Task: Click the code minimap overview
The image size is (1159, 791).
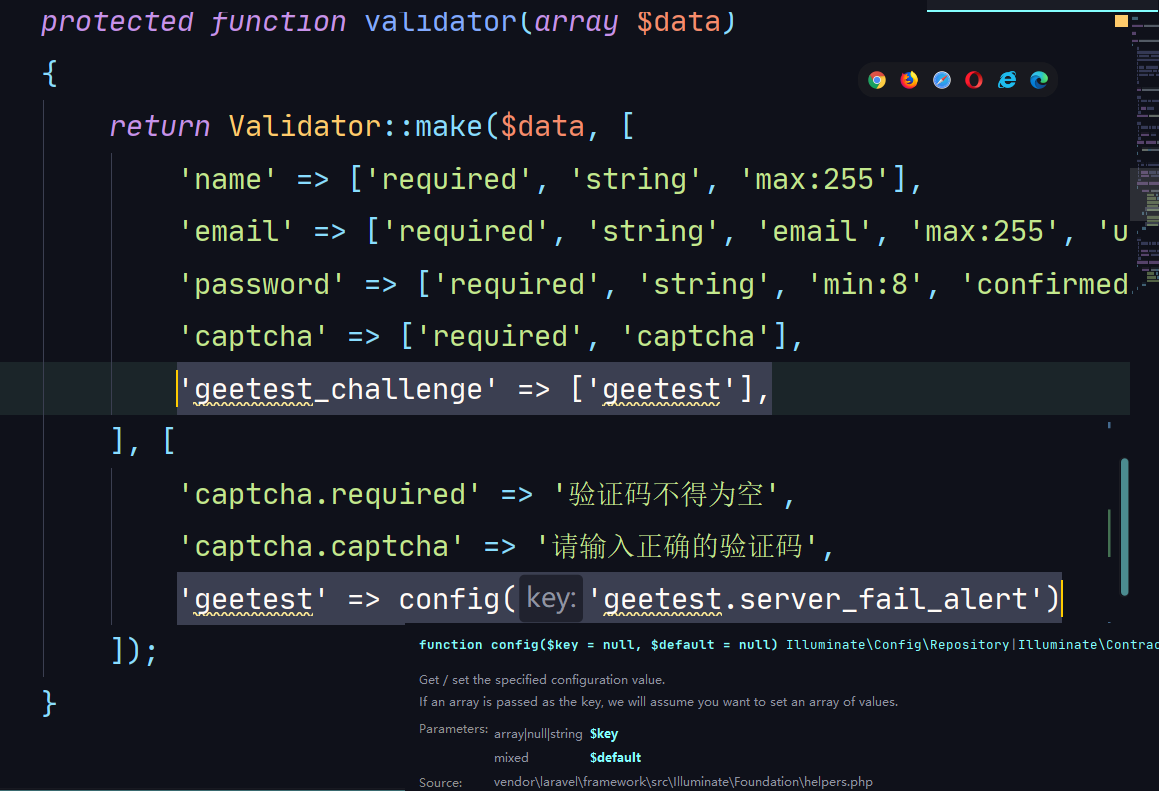Action: point(1146,155)
